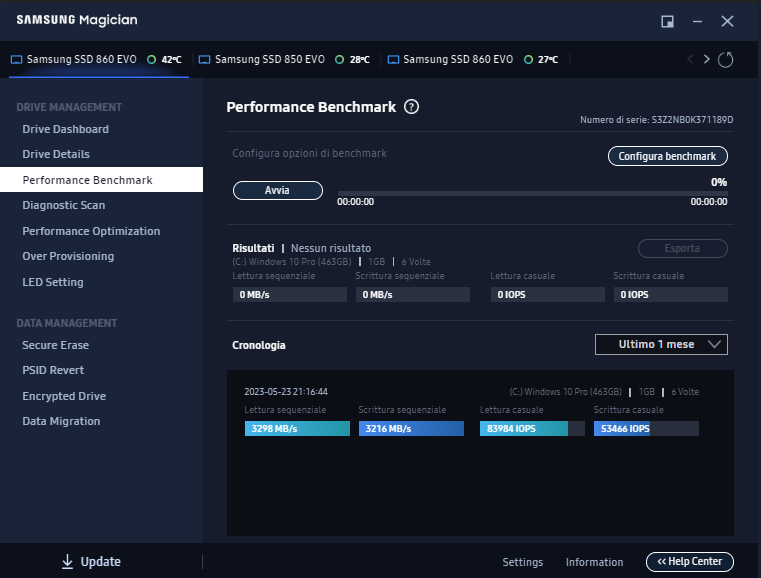Click the Nessun risultato text
The height and width of the screenshot is (578, 761).
331,248
